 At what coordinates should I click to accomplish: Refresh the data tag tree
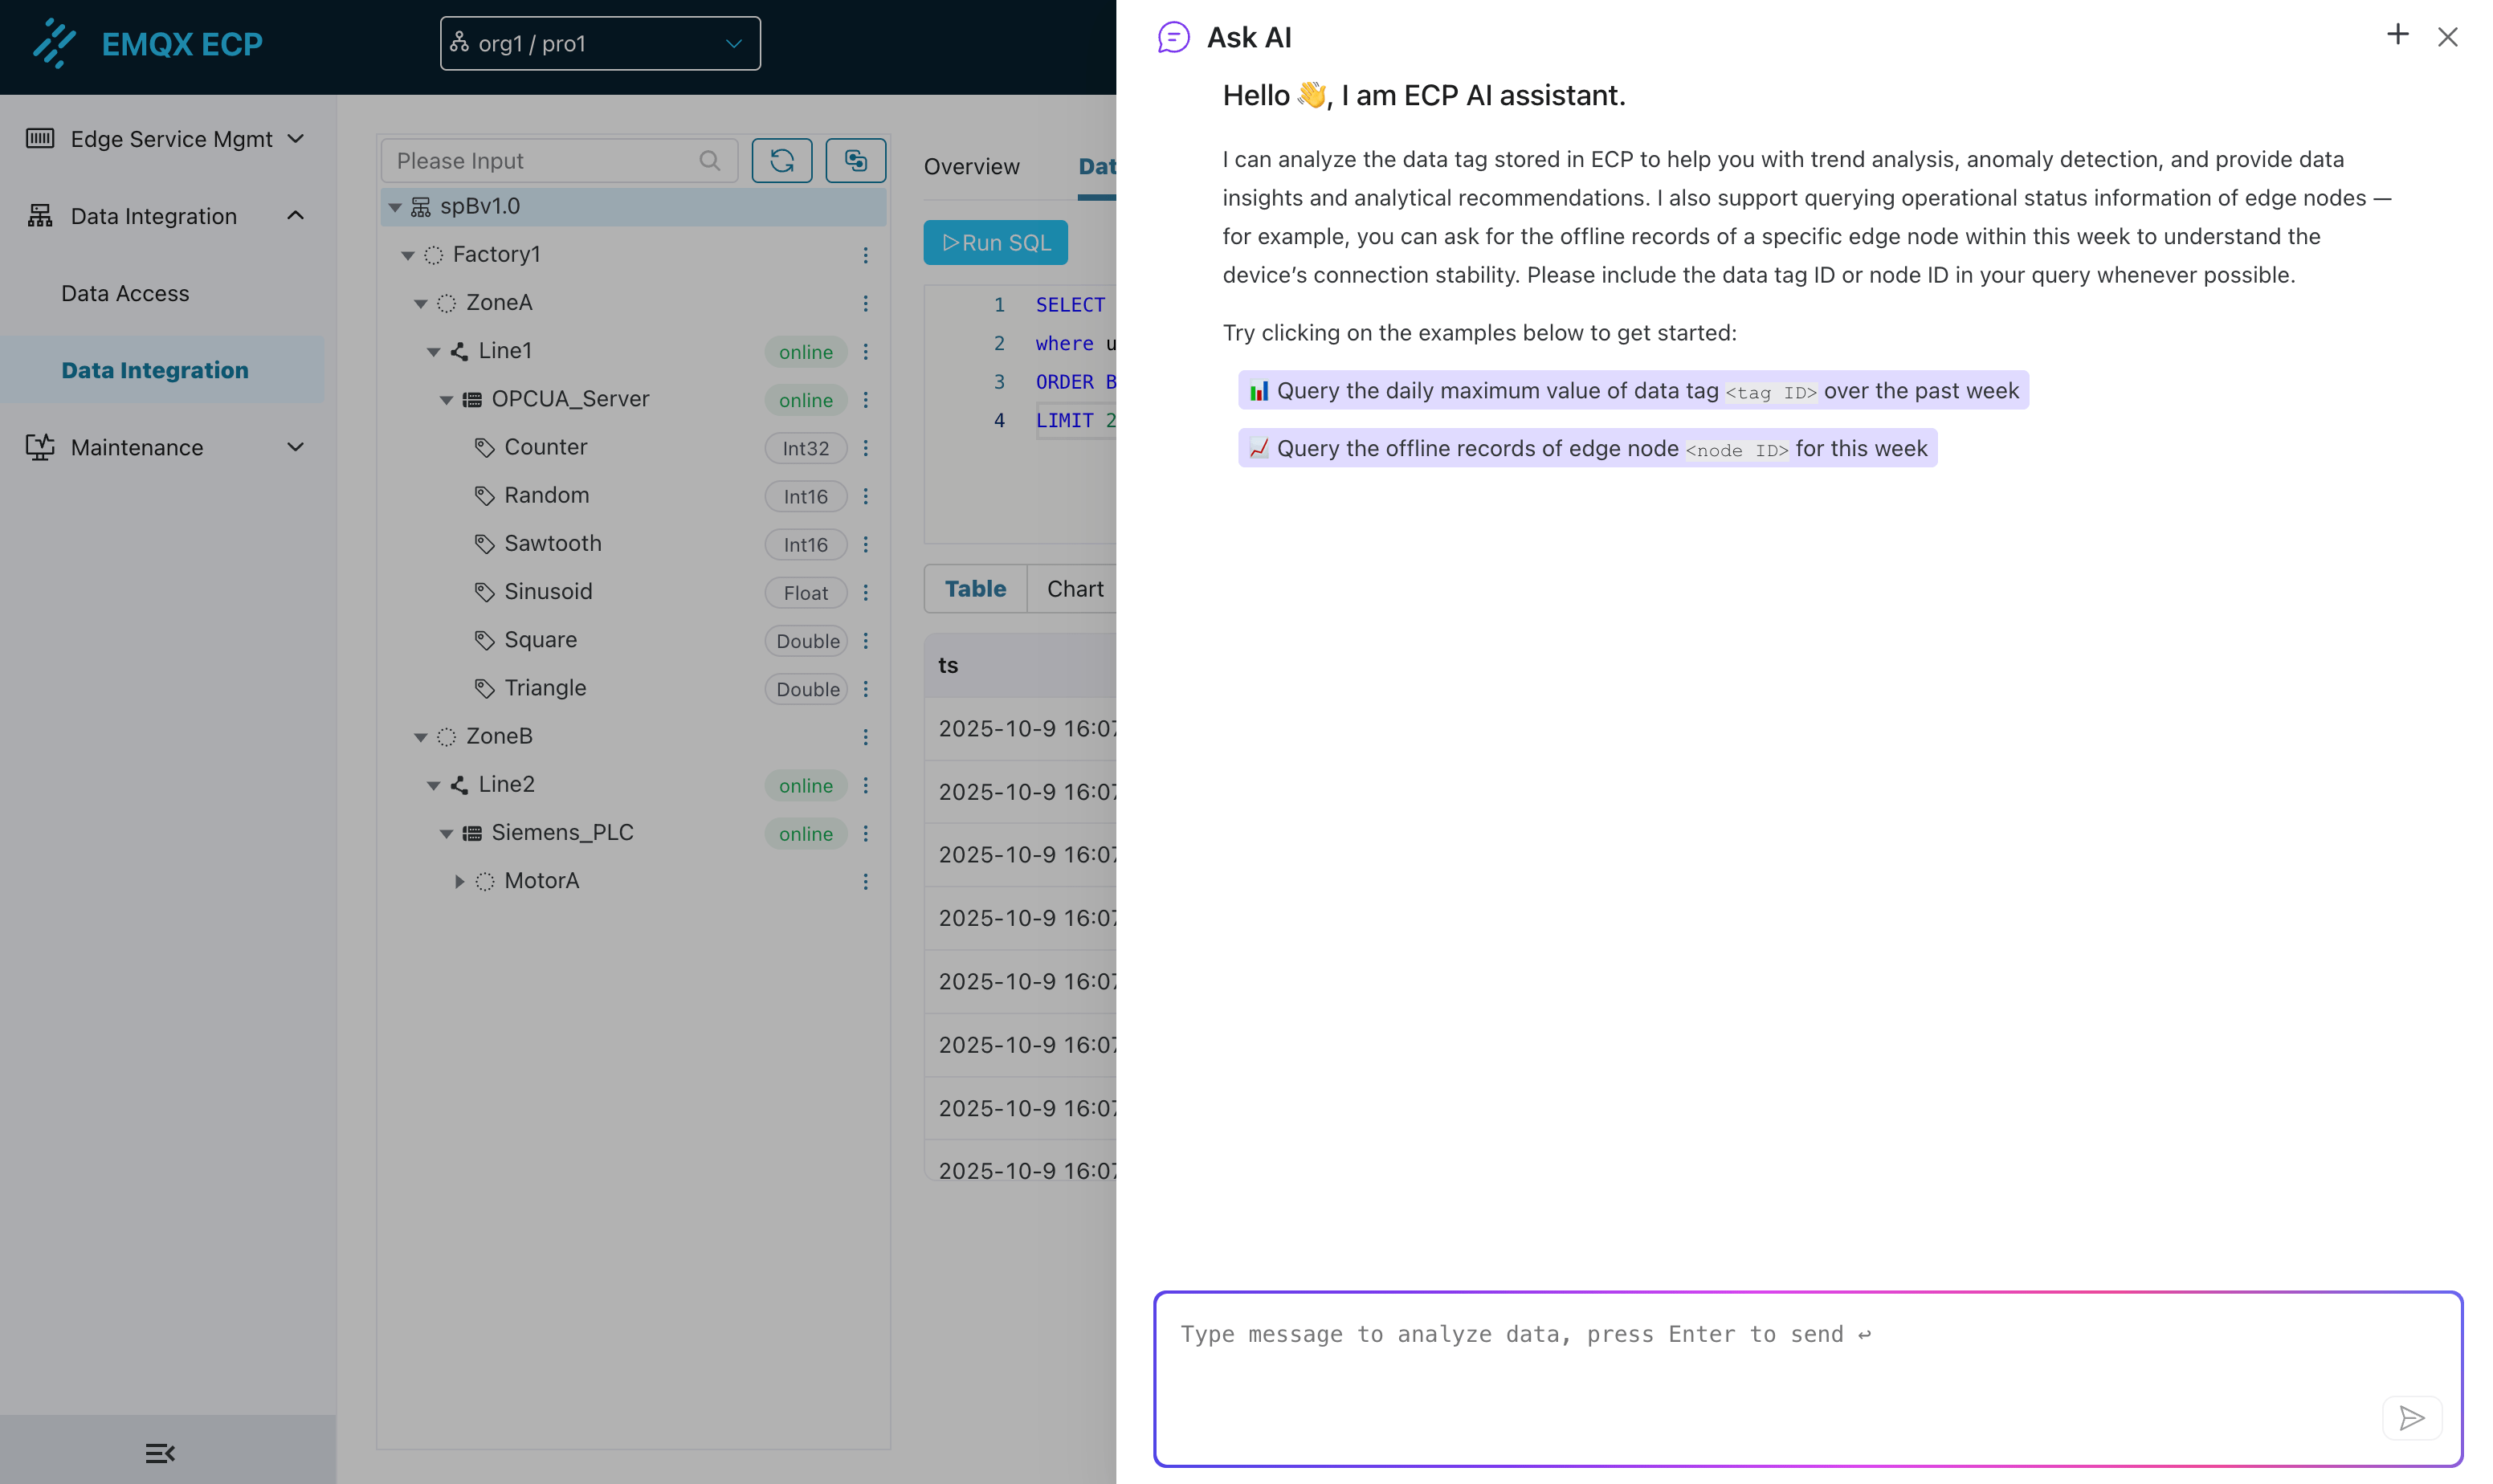782,160
